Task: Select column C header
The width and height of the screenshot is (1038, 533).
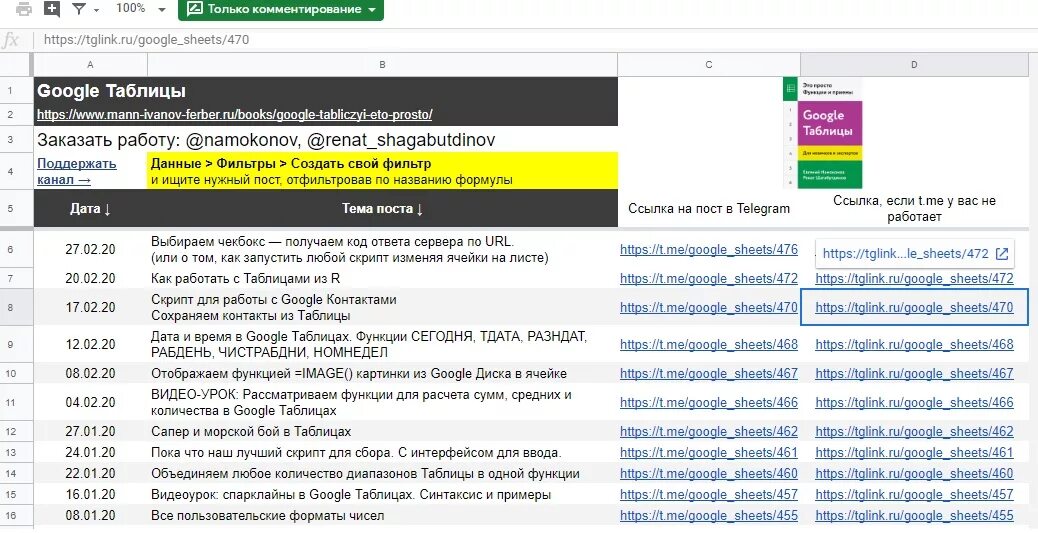Action: coord(709,64)
